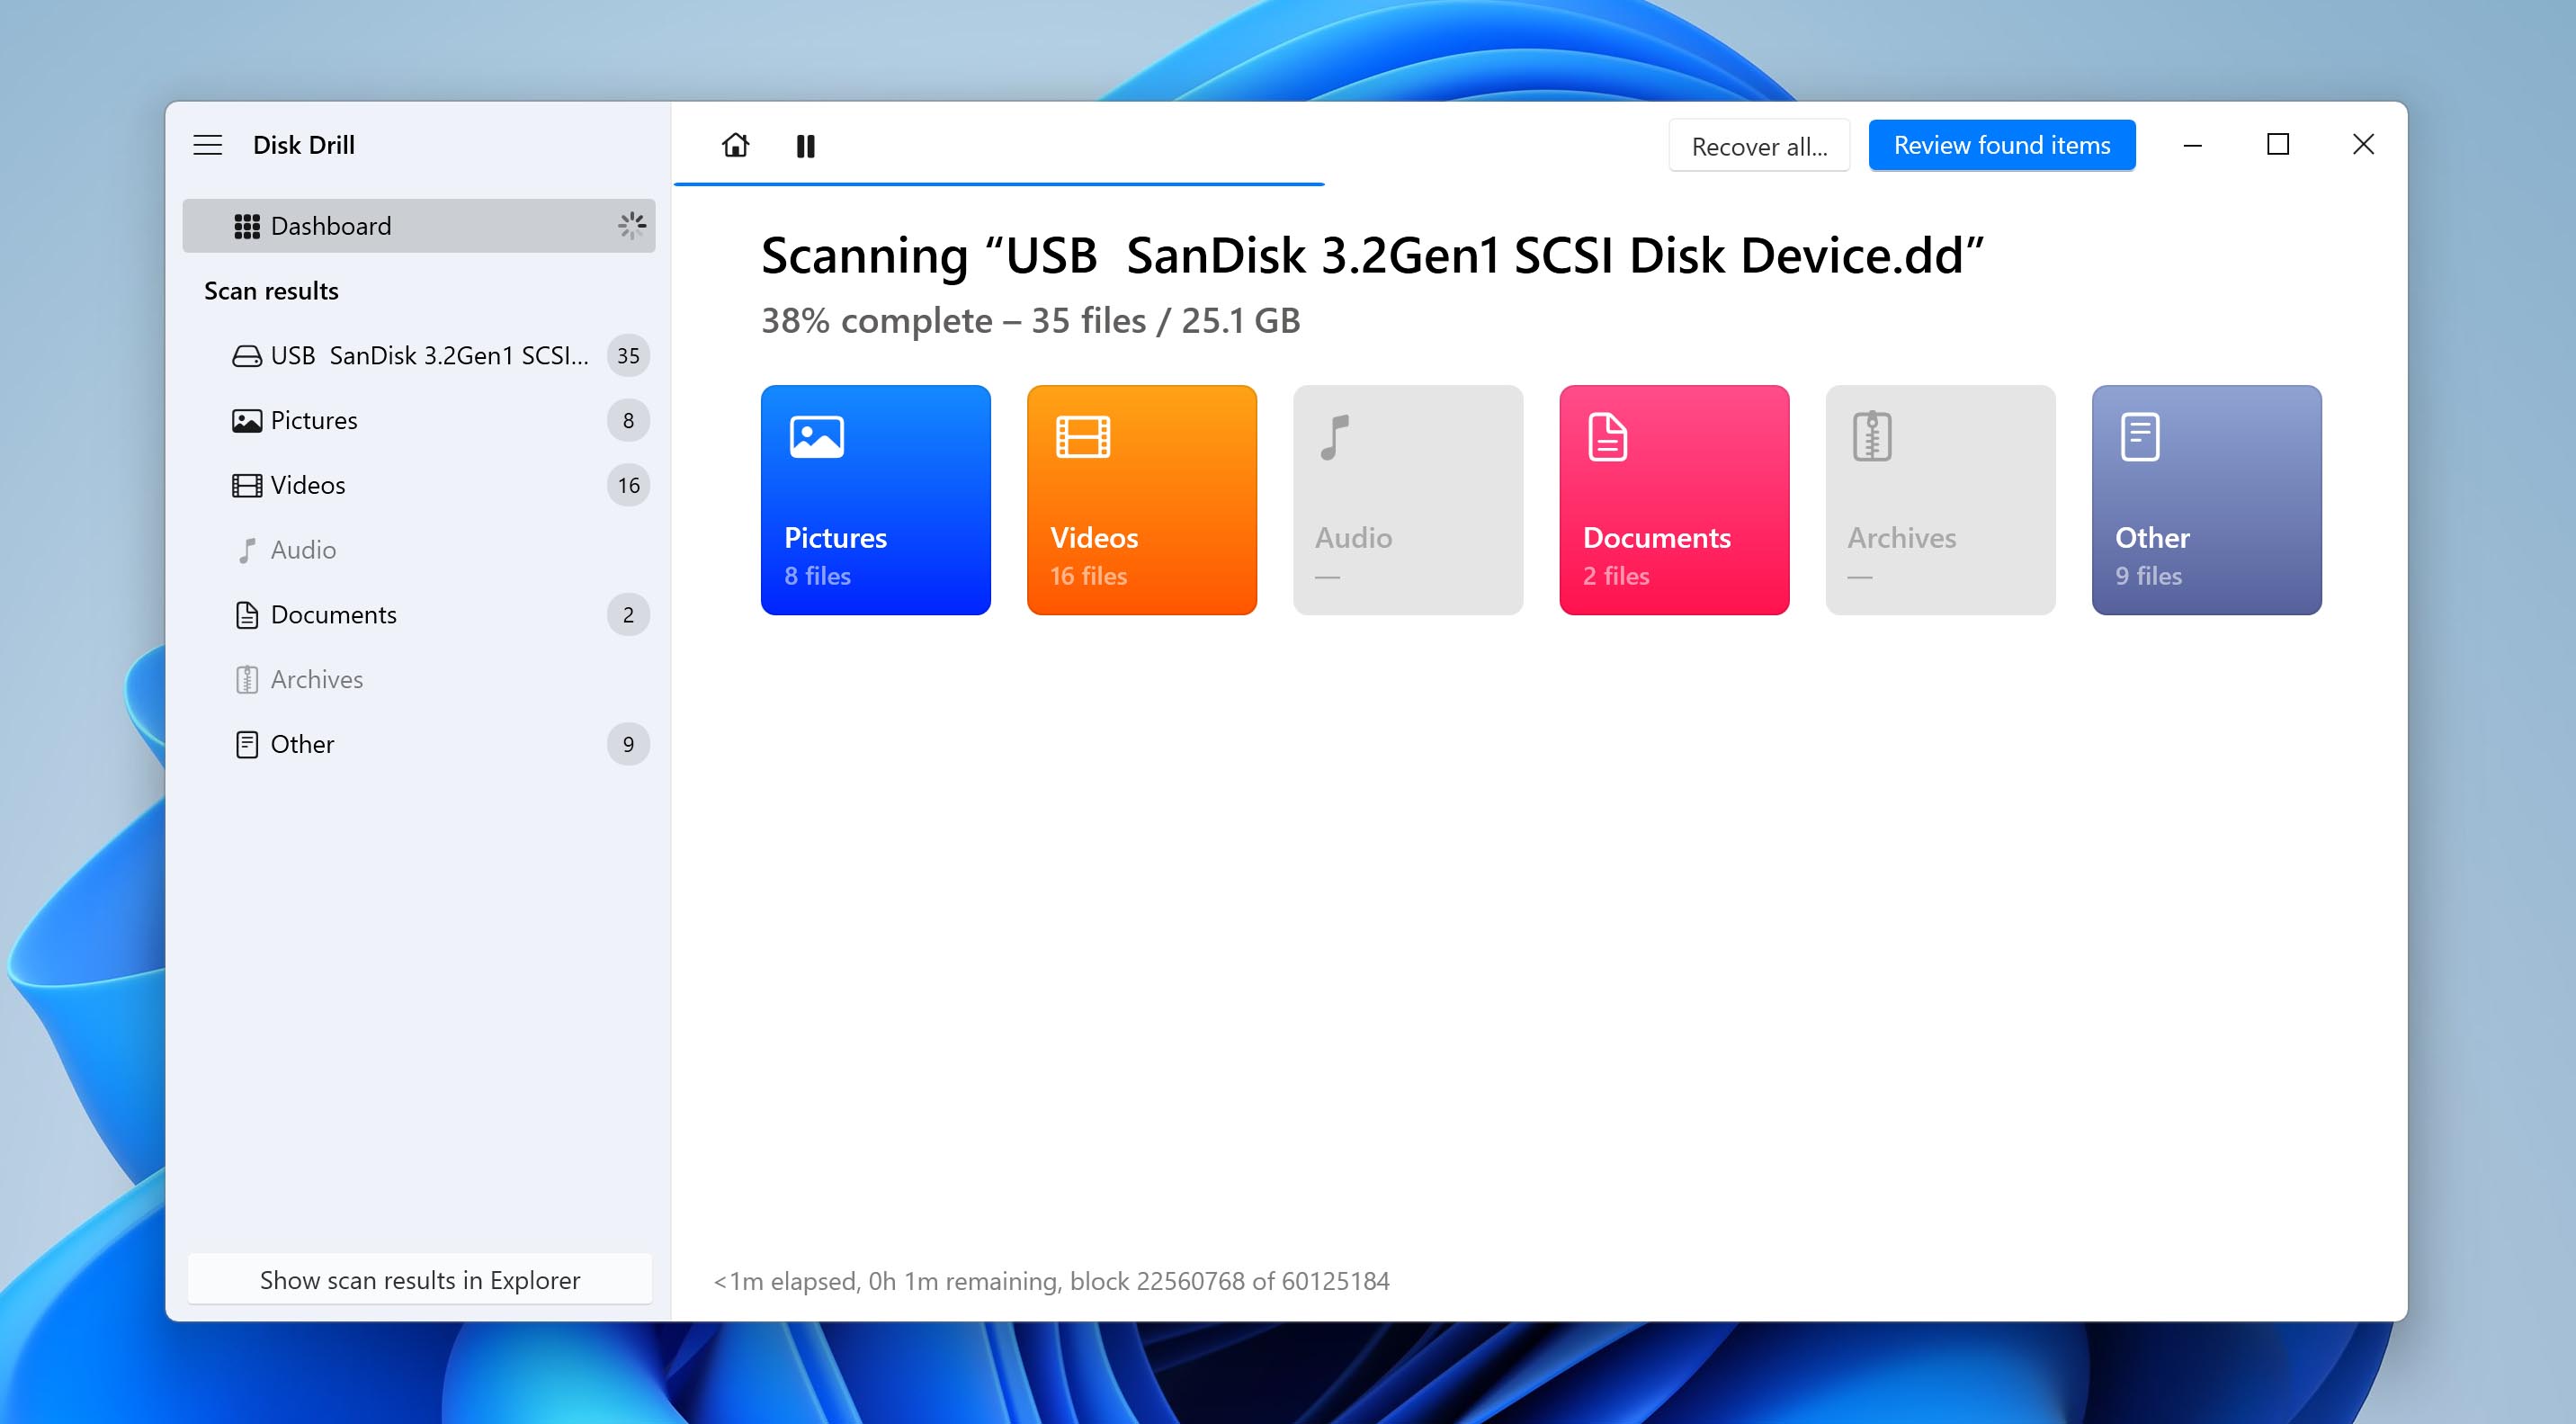The height and width of the screenshot is (1424, 2576).
Task: Go to the home screen icon
Action: [x=735, y=146]
